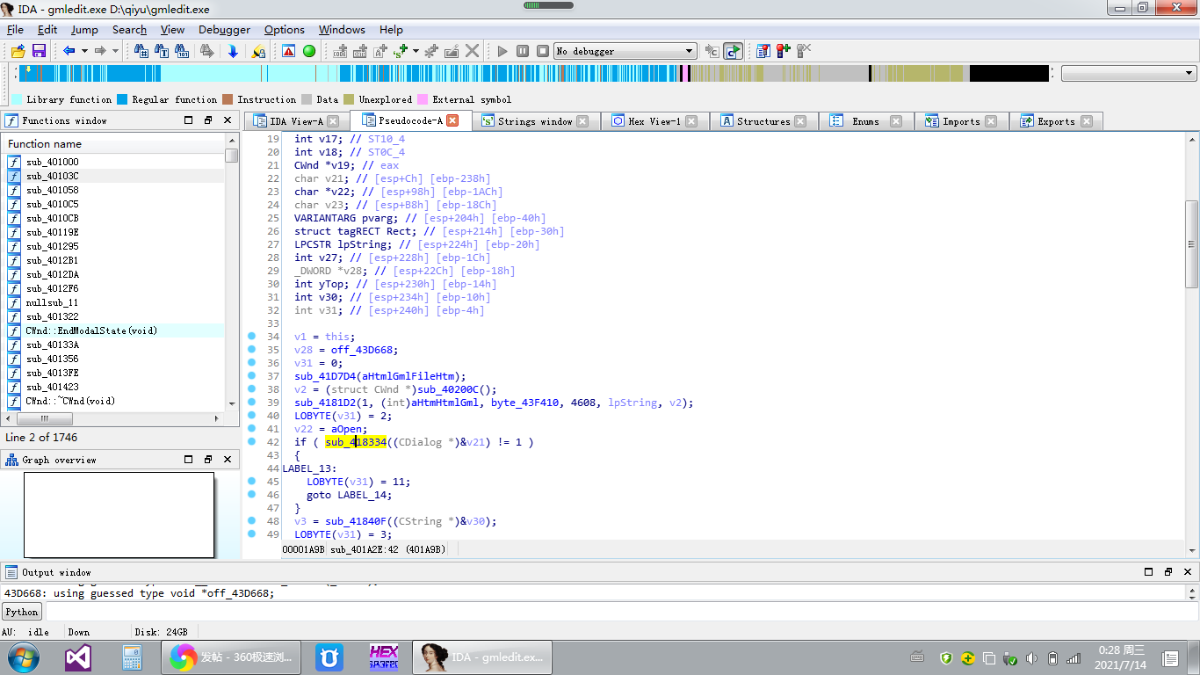The image size is (1200, 675).
Task: Click the Python console button
Action: 21,612
